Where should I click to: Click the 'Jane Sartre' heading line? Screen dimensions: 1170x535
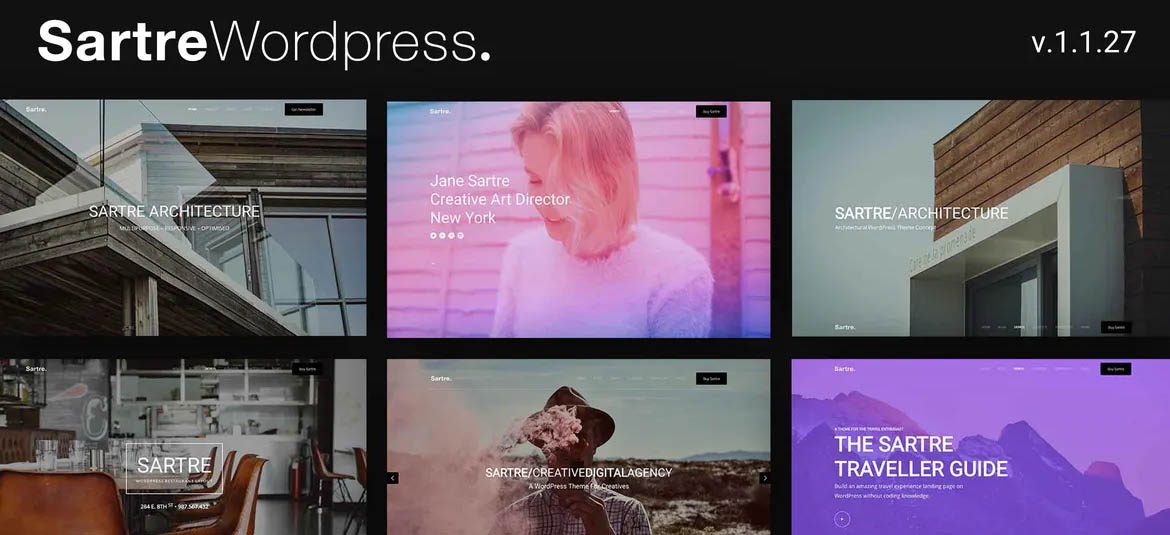470,181
